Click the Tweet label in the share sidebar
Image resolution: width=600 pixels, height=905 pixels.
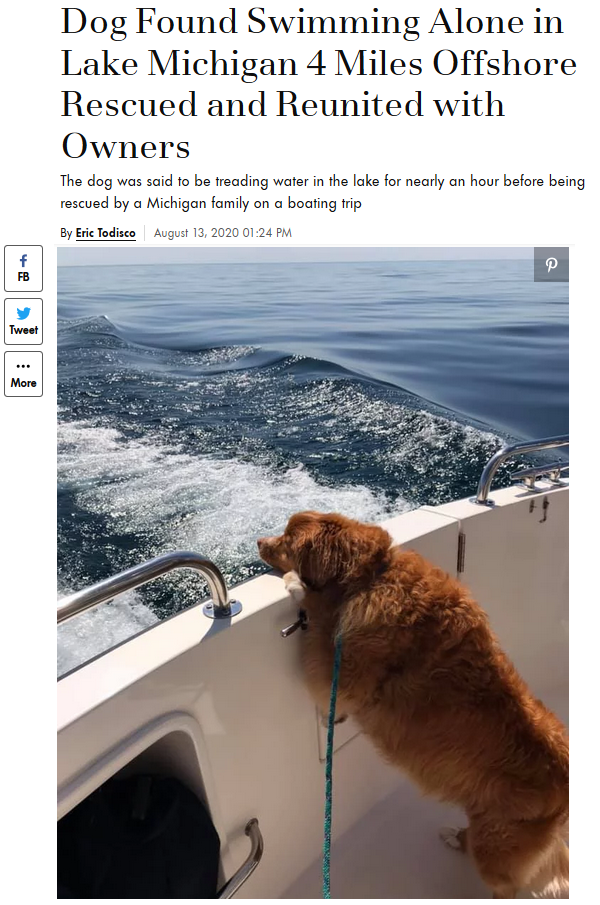[x=23, y=330]
